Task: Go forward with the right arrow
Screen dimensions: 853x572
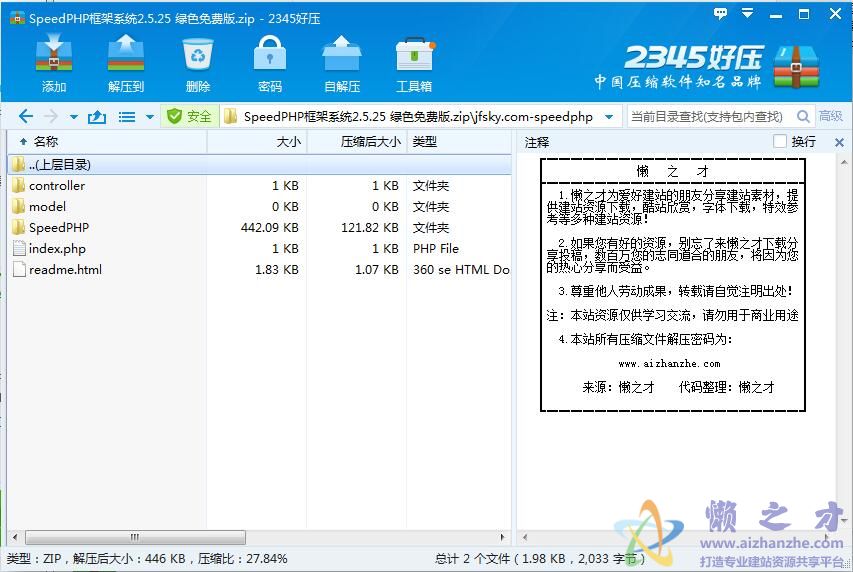Action: coord(51,116)
